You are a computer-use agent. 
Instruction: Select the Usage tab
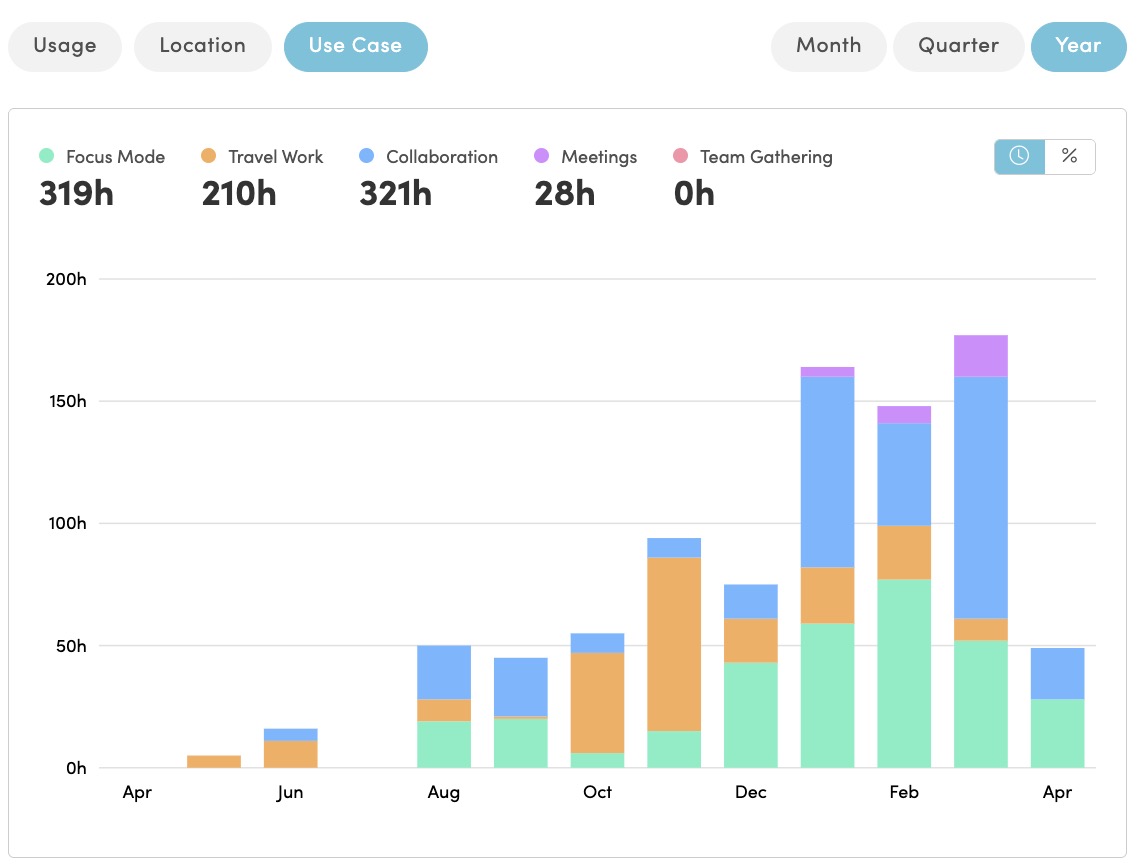pos(64,46)
